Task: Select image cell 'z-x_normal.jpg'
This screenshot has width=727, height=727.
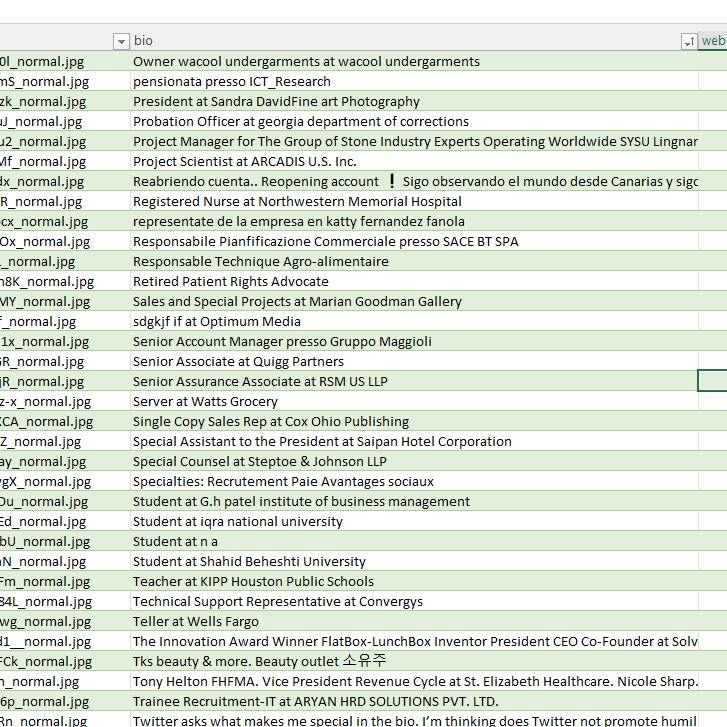Action: coord(65,401)
